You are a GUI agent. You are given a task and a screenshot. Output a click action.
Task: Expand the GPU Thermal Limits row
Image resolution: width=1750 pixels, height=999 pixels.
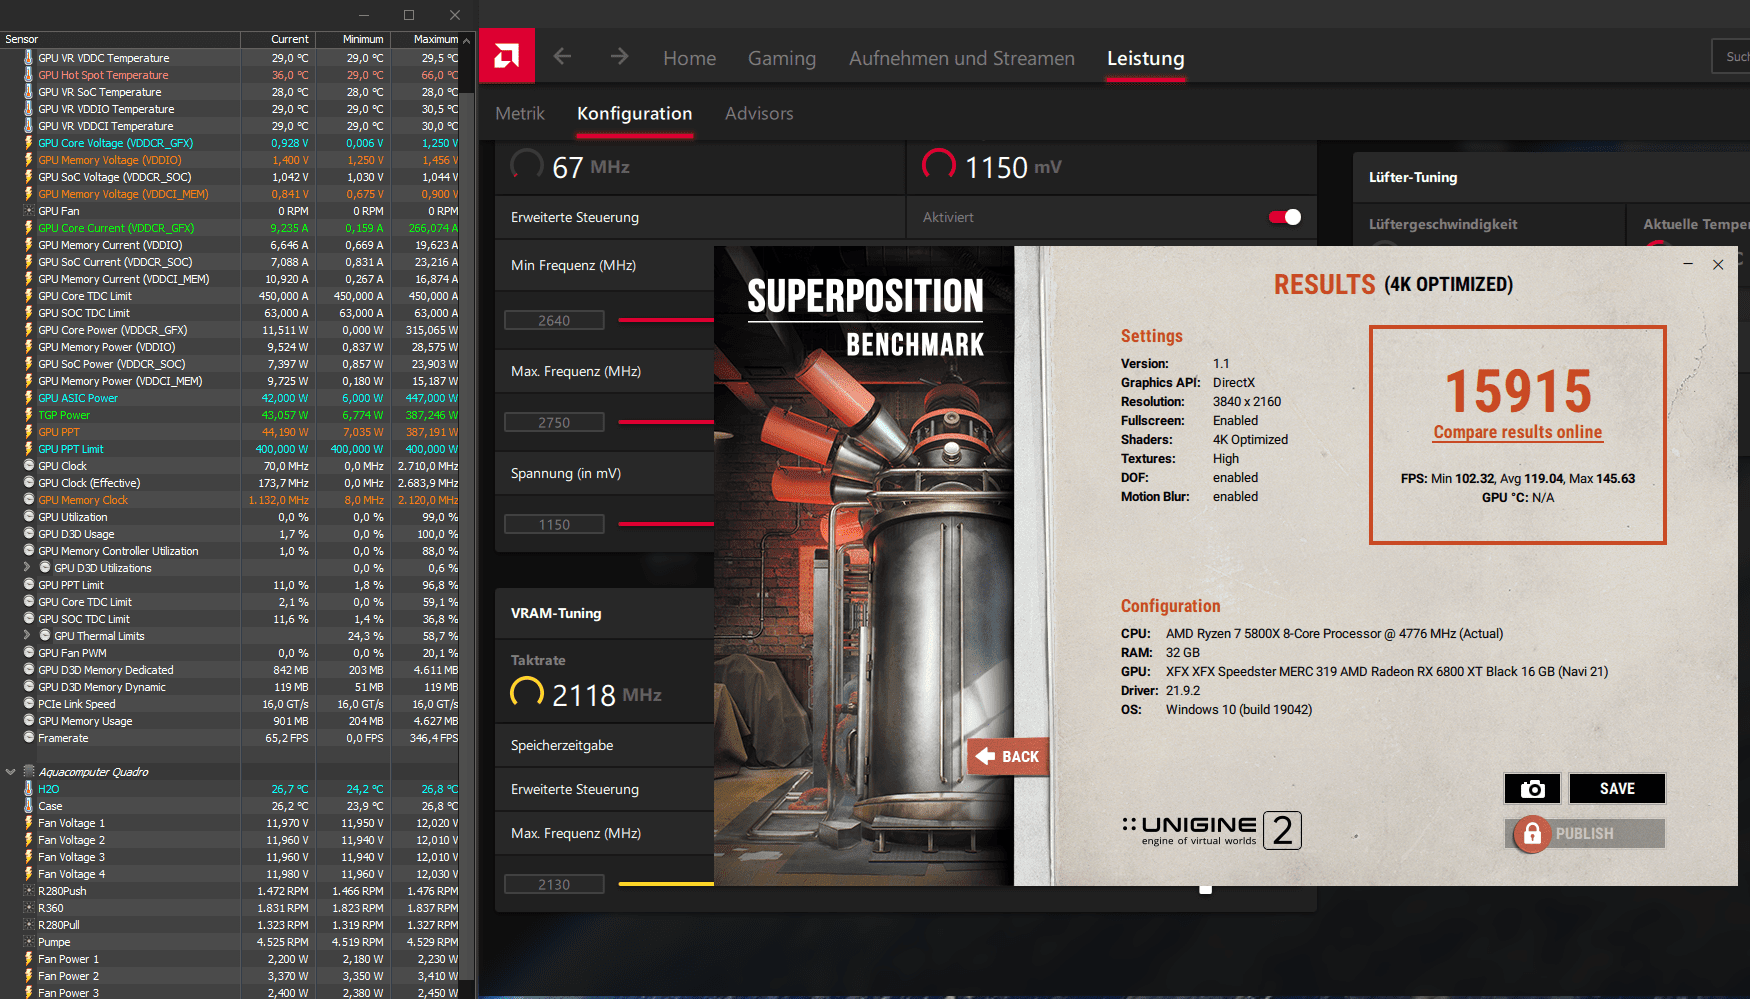click(x=27, y=636)
